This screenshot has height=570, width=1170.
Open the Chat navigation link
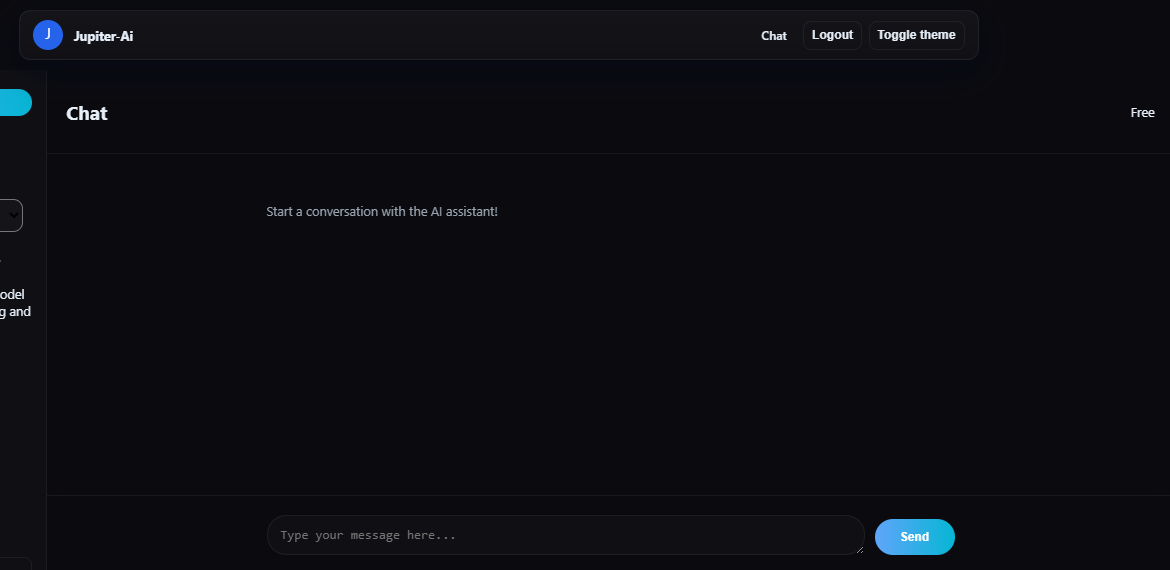tap(774, 36)
